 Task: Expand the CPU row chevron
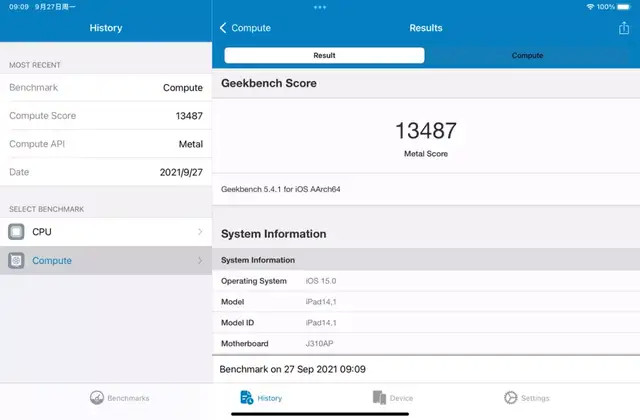pyautogui.click(x=200, y=232)
